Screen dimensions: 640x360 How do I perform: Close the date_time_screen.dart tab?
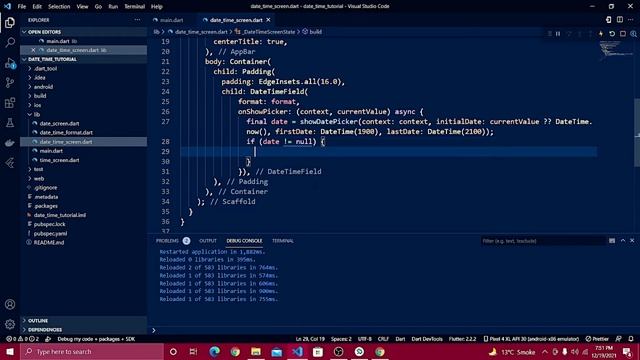pos(268,20)
